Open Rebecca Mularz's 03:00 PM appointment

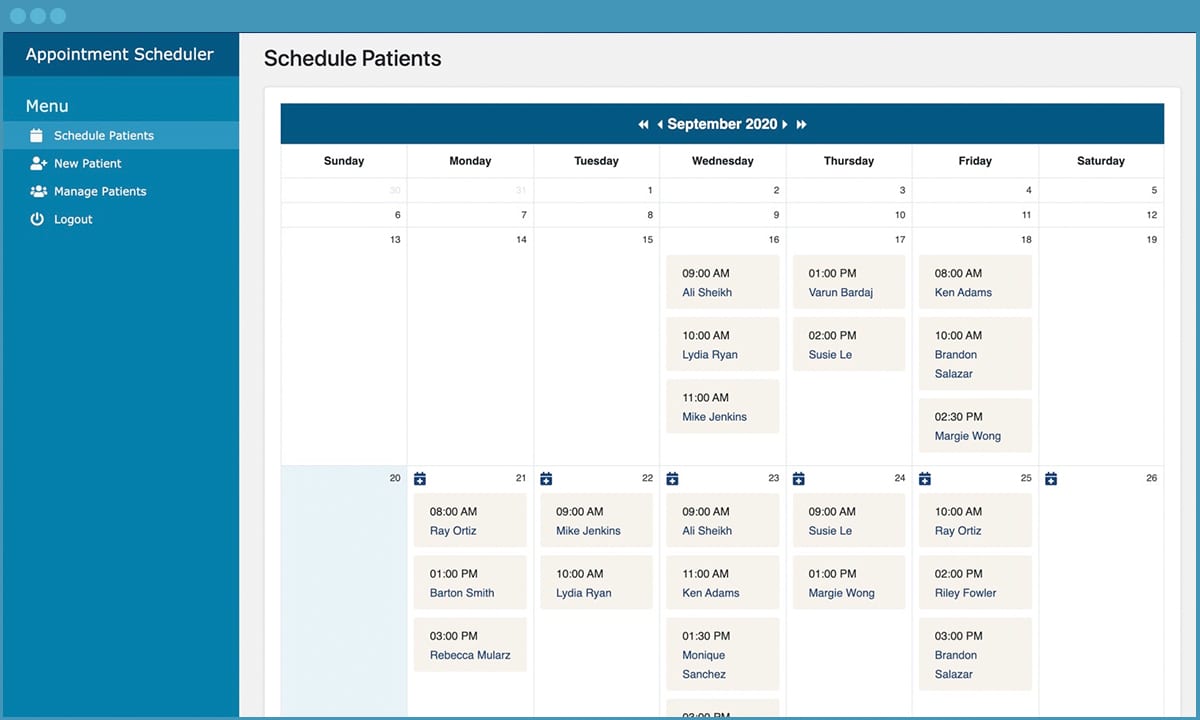tap(470, 645)
